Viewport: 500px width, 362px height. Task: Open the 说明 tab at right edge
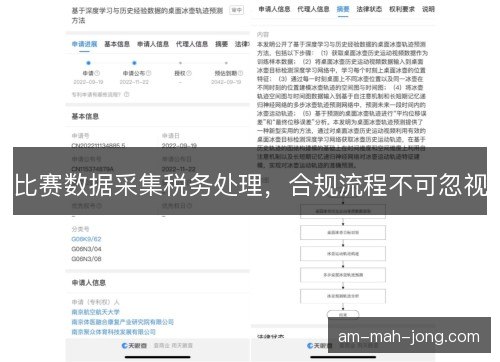428,9
